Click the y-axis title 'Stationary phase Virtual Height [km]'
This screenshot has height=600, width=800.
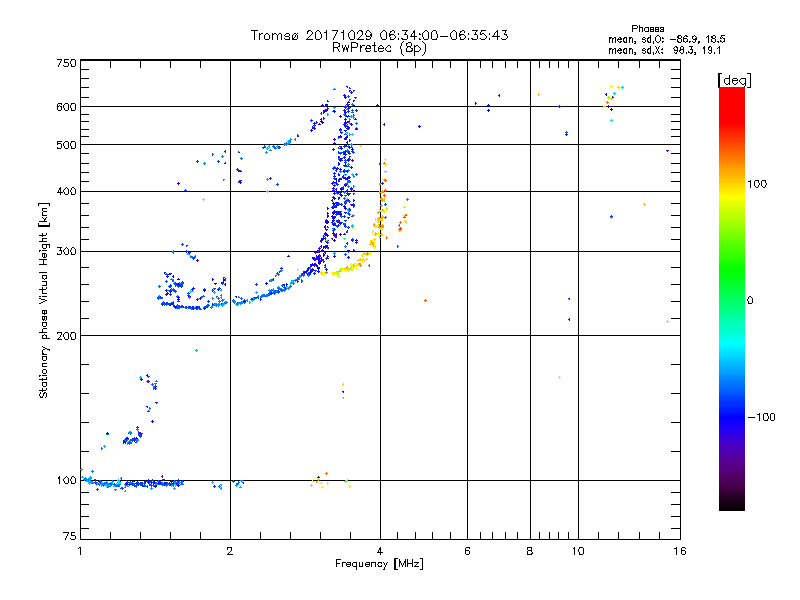44,300
